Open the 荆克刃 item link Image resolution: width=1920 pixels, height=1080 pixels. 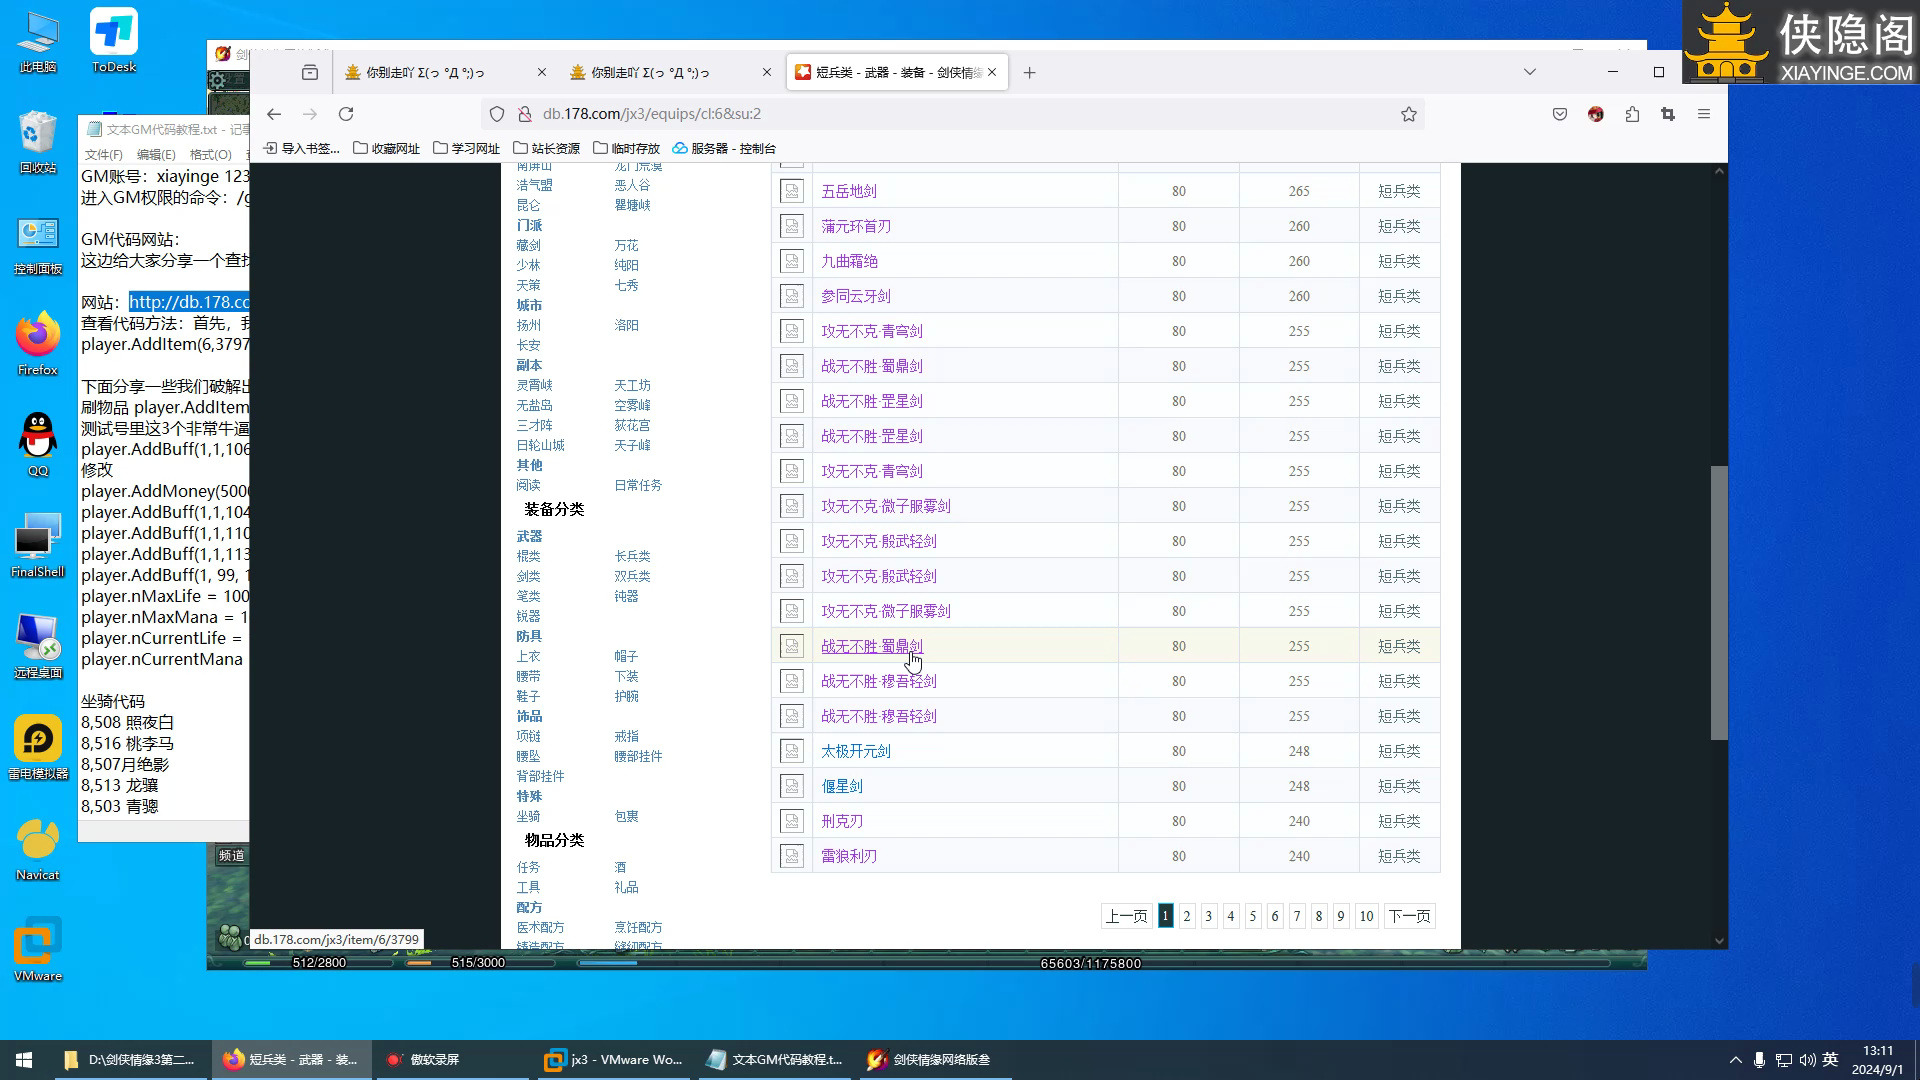(x=842, y=821)
